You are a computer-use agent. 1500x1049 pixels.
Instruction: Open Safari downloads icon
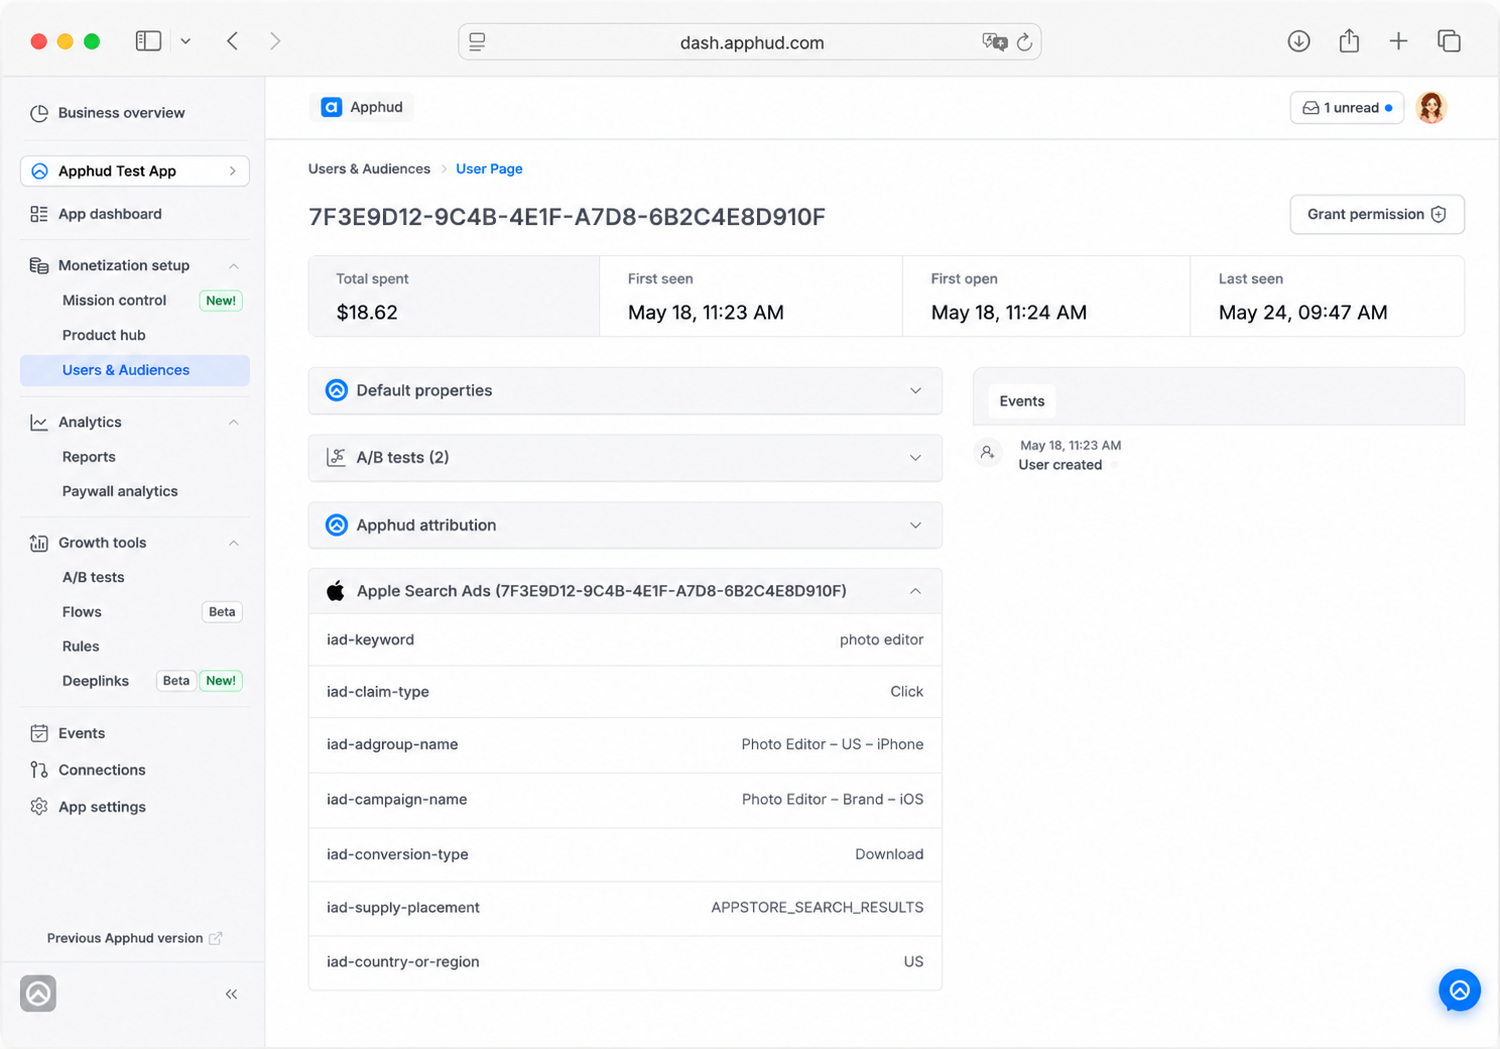pyautogui.click(x=1299, y=41)
